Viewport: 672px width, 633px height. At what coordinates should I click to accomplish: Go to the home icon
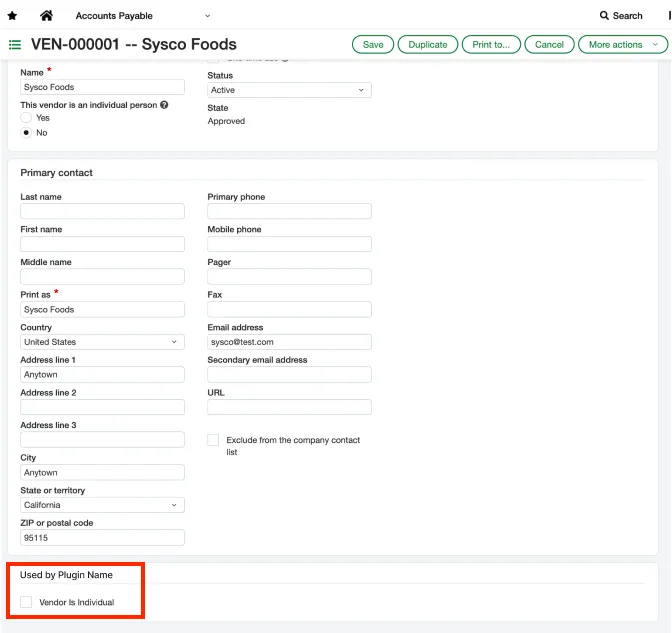click(46, 15)
